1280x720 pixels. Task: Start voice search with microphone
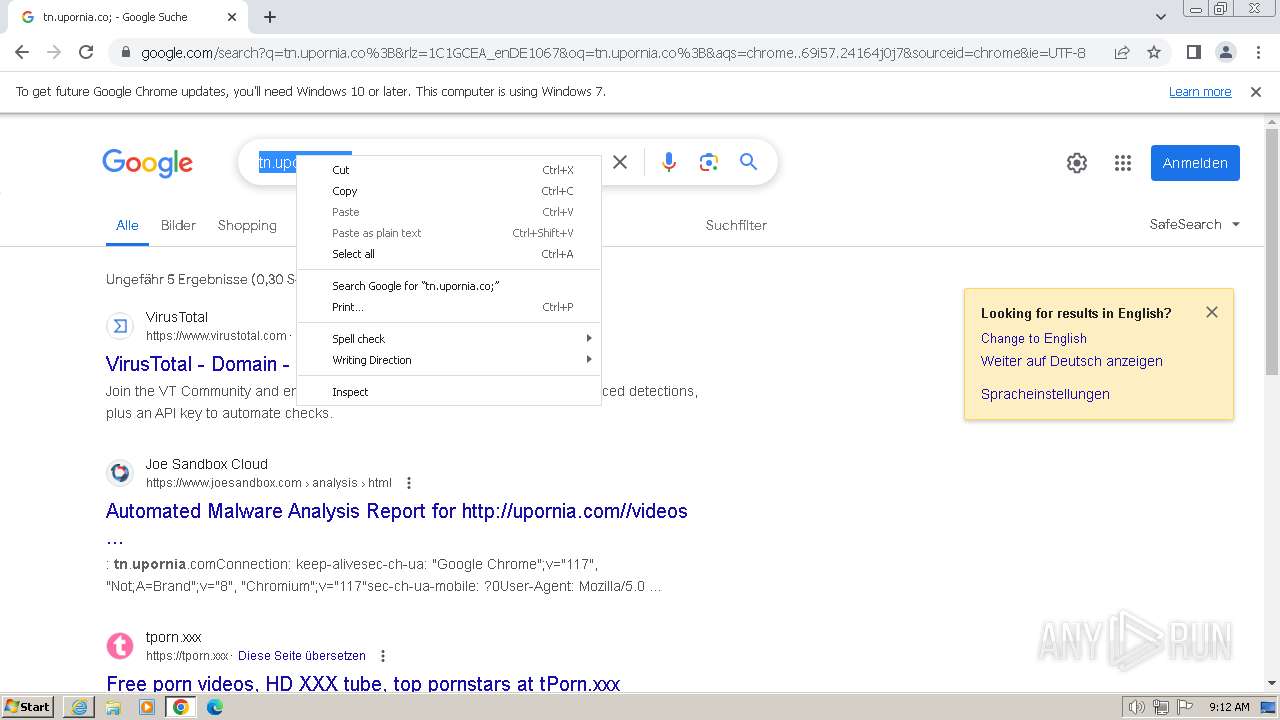point(669,162)
